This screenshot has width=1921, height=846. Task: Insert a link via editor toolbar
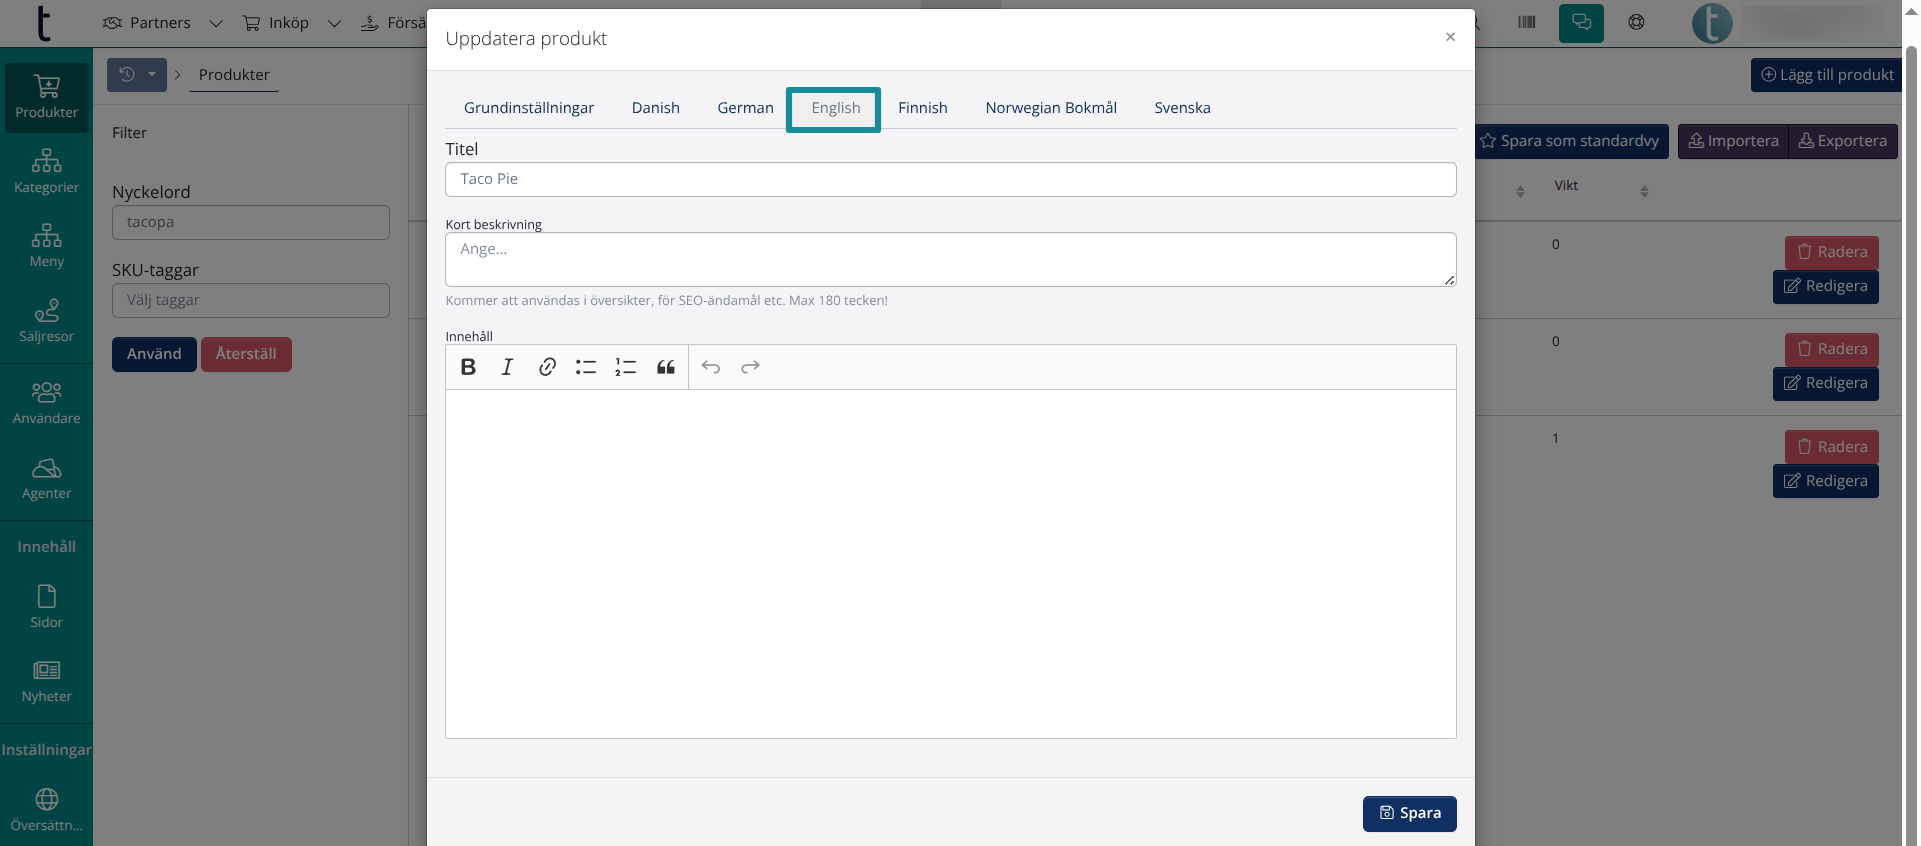pos(547,367)
